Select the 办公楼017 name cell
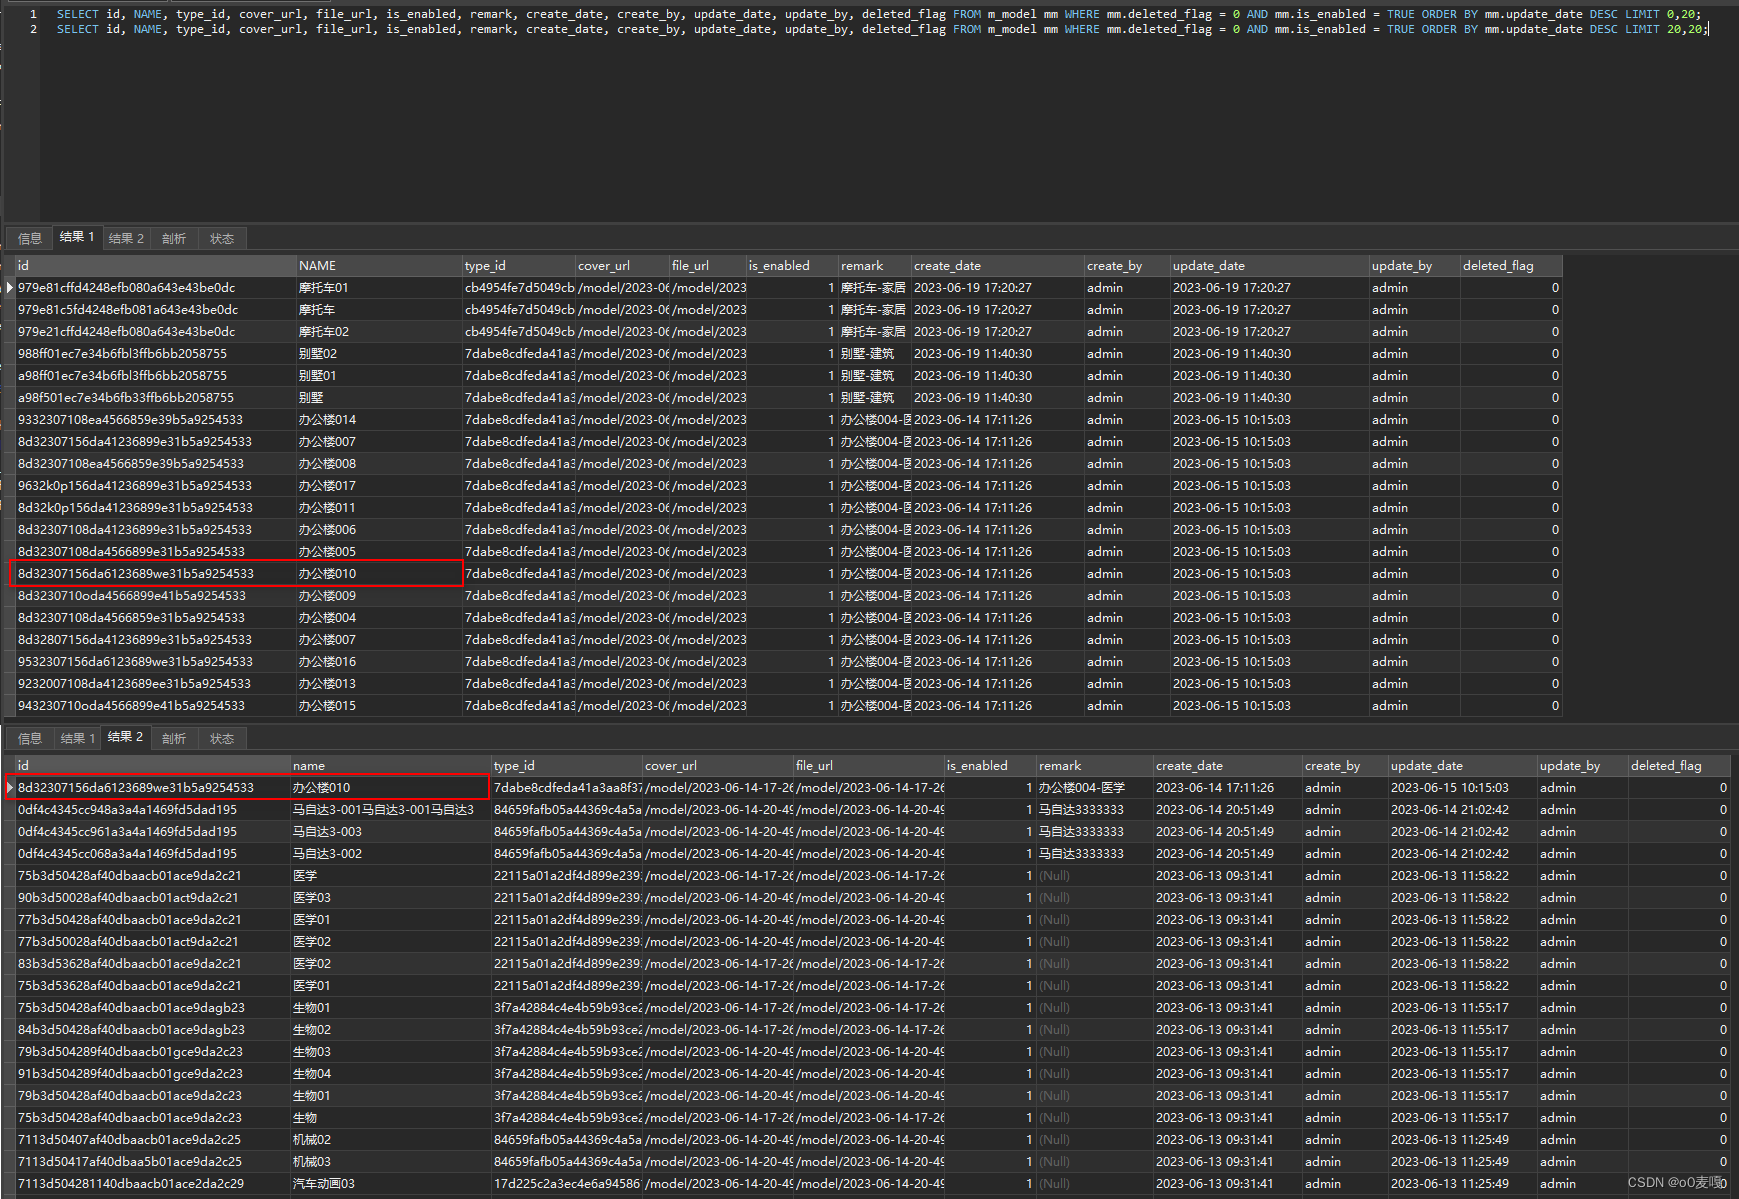The width and height of the screenshot is (1739, 1199). point(379,486)
